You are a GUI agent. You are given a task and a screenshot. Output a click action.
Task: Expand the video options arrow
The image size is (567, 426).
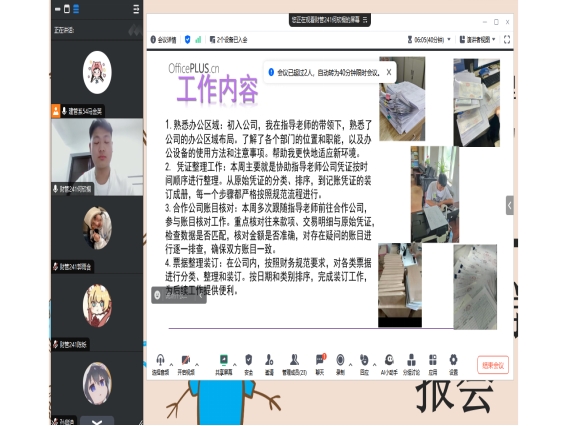coord(197,364)
